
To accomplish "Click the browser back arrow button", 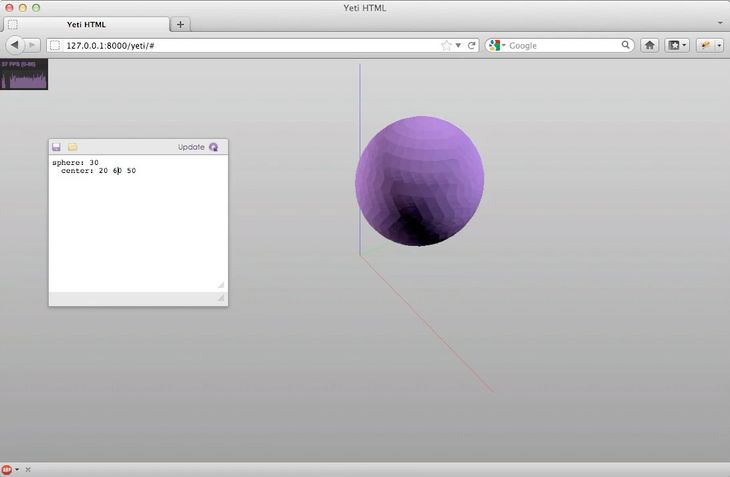I will (16, 45).
